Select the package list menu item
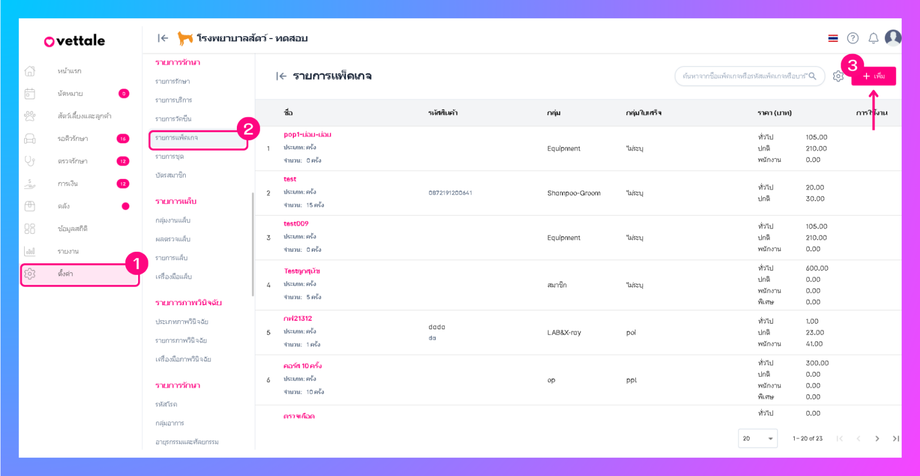The height and width of the screenshot is (476, 920). point(177,138)
